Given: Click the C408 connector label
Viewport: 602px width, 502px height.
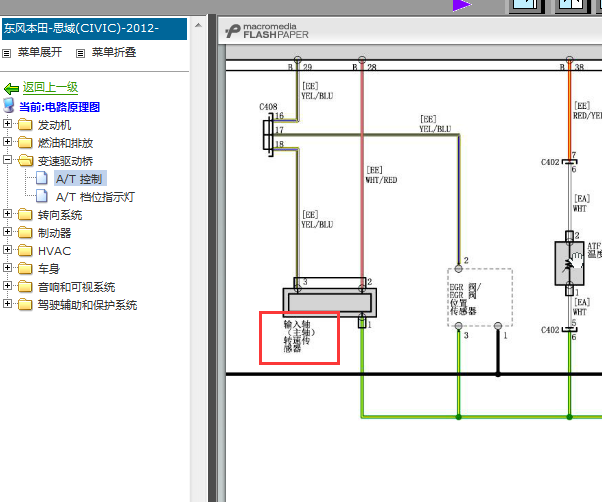Looking at the screenshot, I should click(x=268, y=107).
